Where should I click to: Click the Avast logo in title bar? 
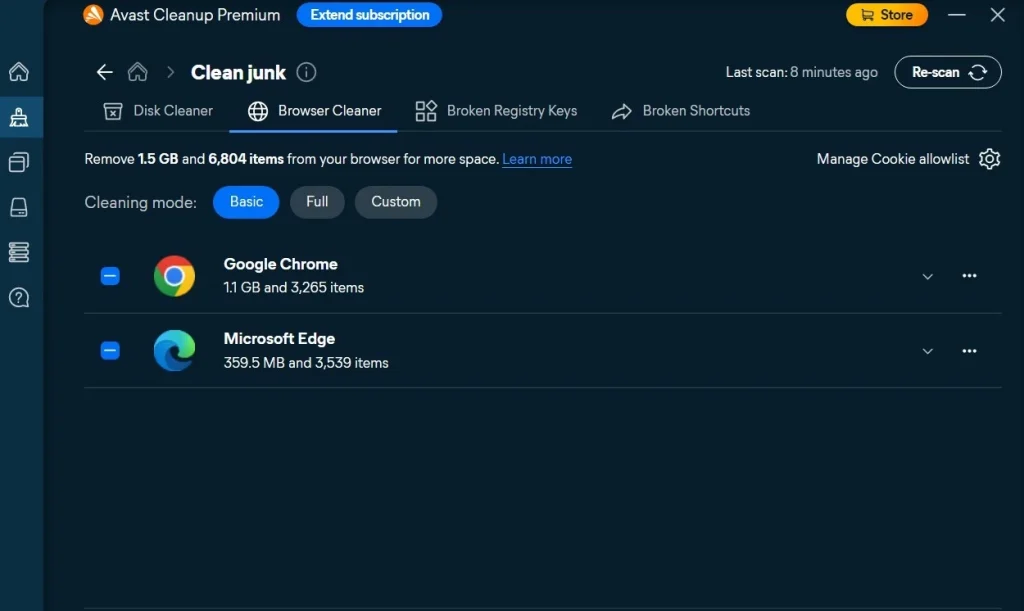tap(93, 14)
